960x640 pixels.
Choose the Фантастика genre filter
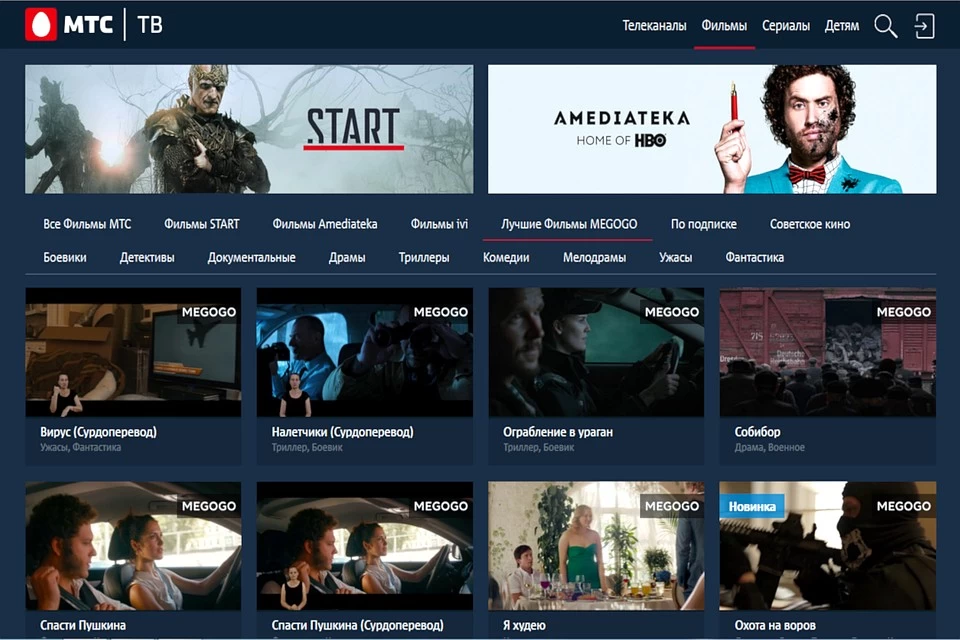755,257
